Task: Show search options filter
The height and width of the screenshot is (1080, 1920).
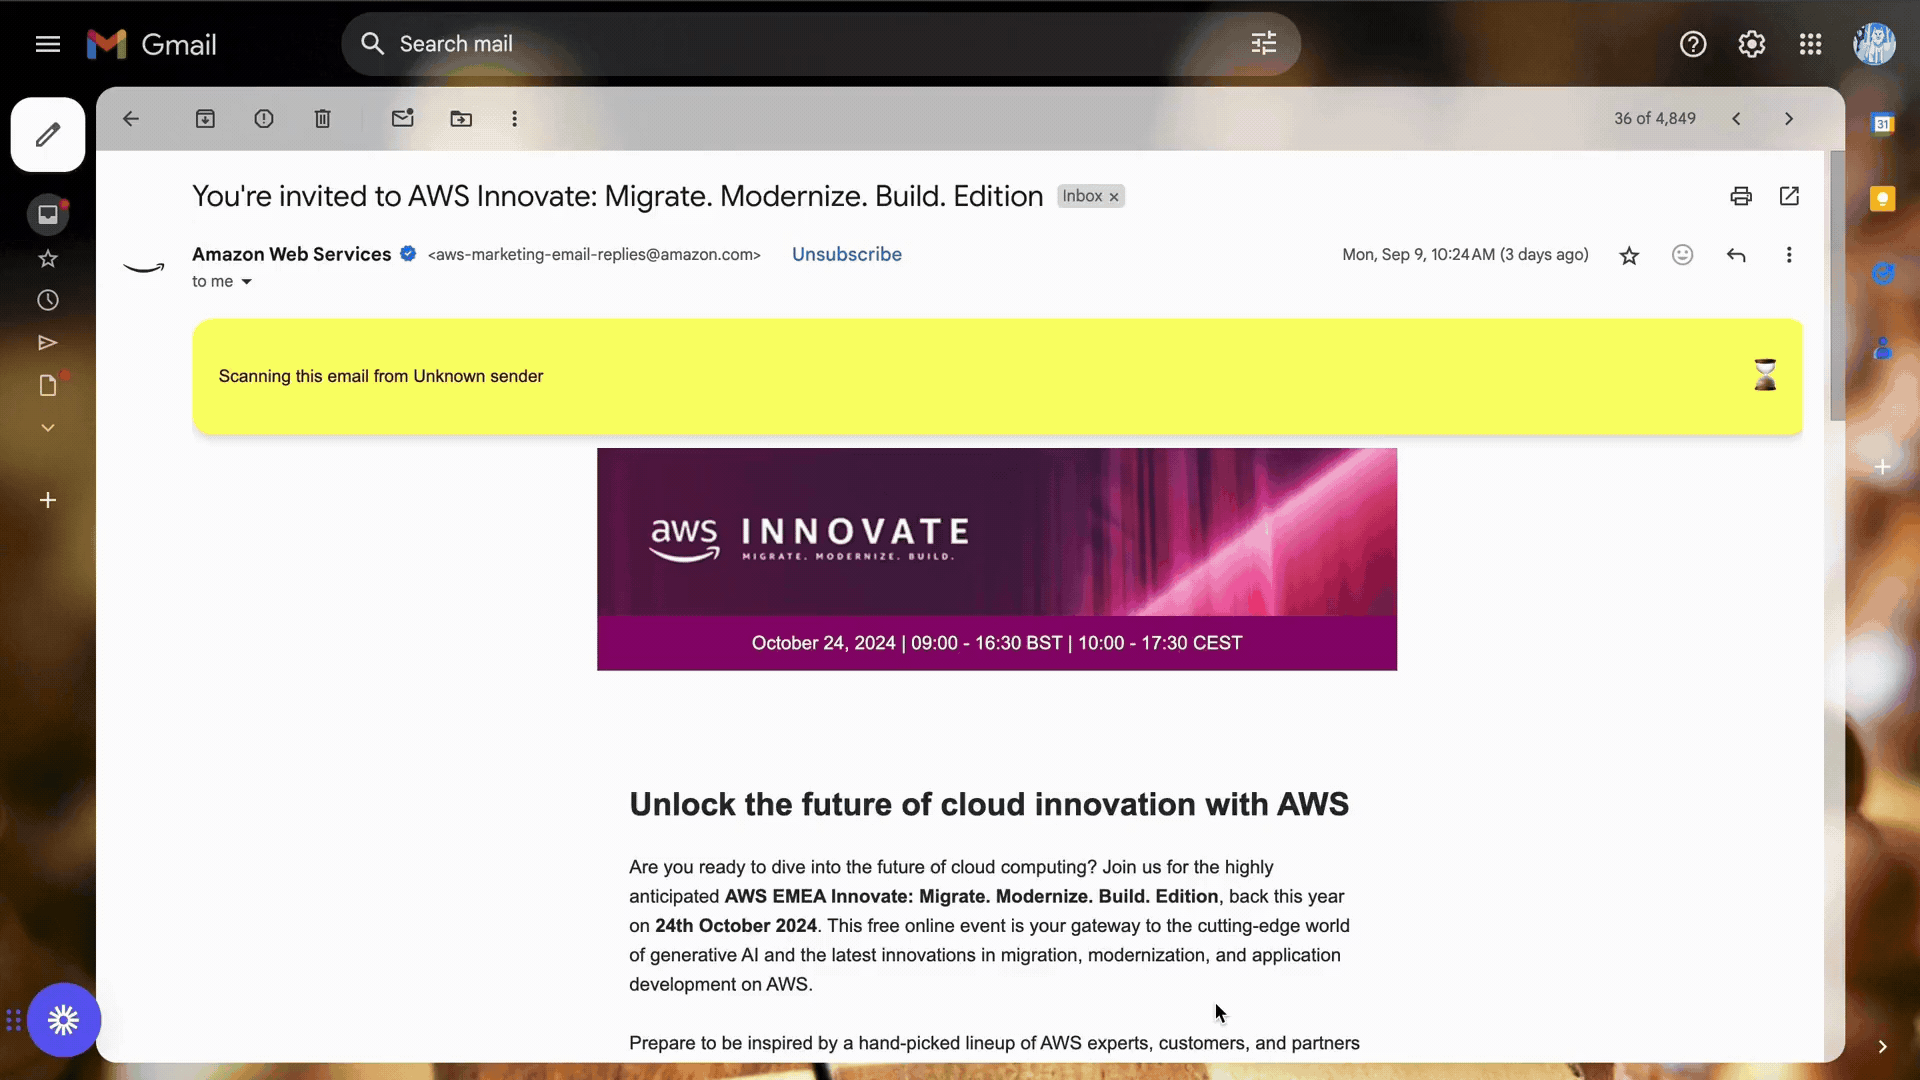Action: tap(1264, 44)
